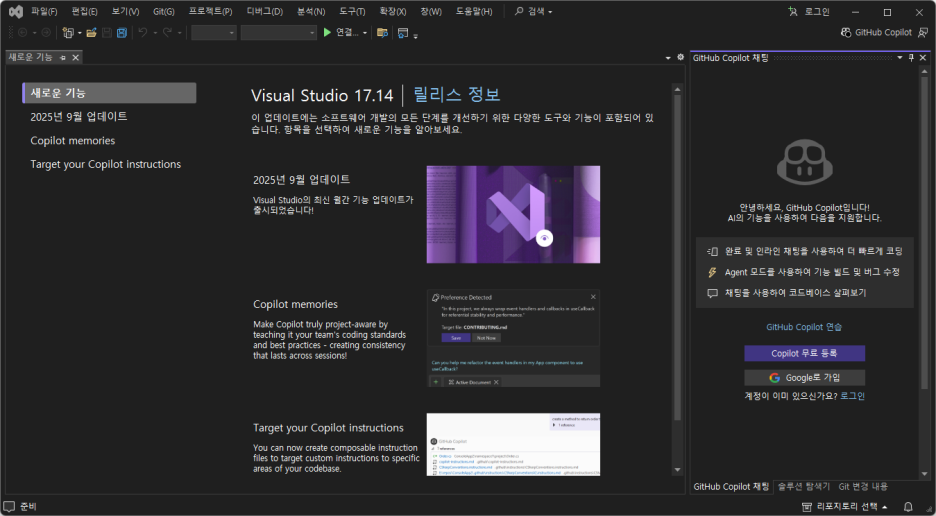Click the large Copilot mascot icon
936x516 pixels.
805,162
